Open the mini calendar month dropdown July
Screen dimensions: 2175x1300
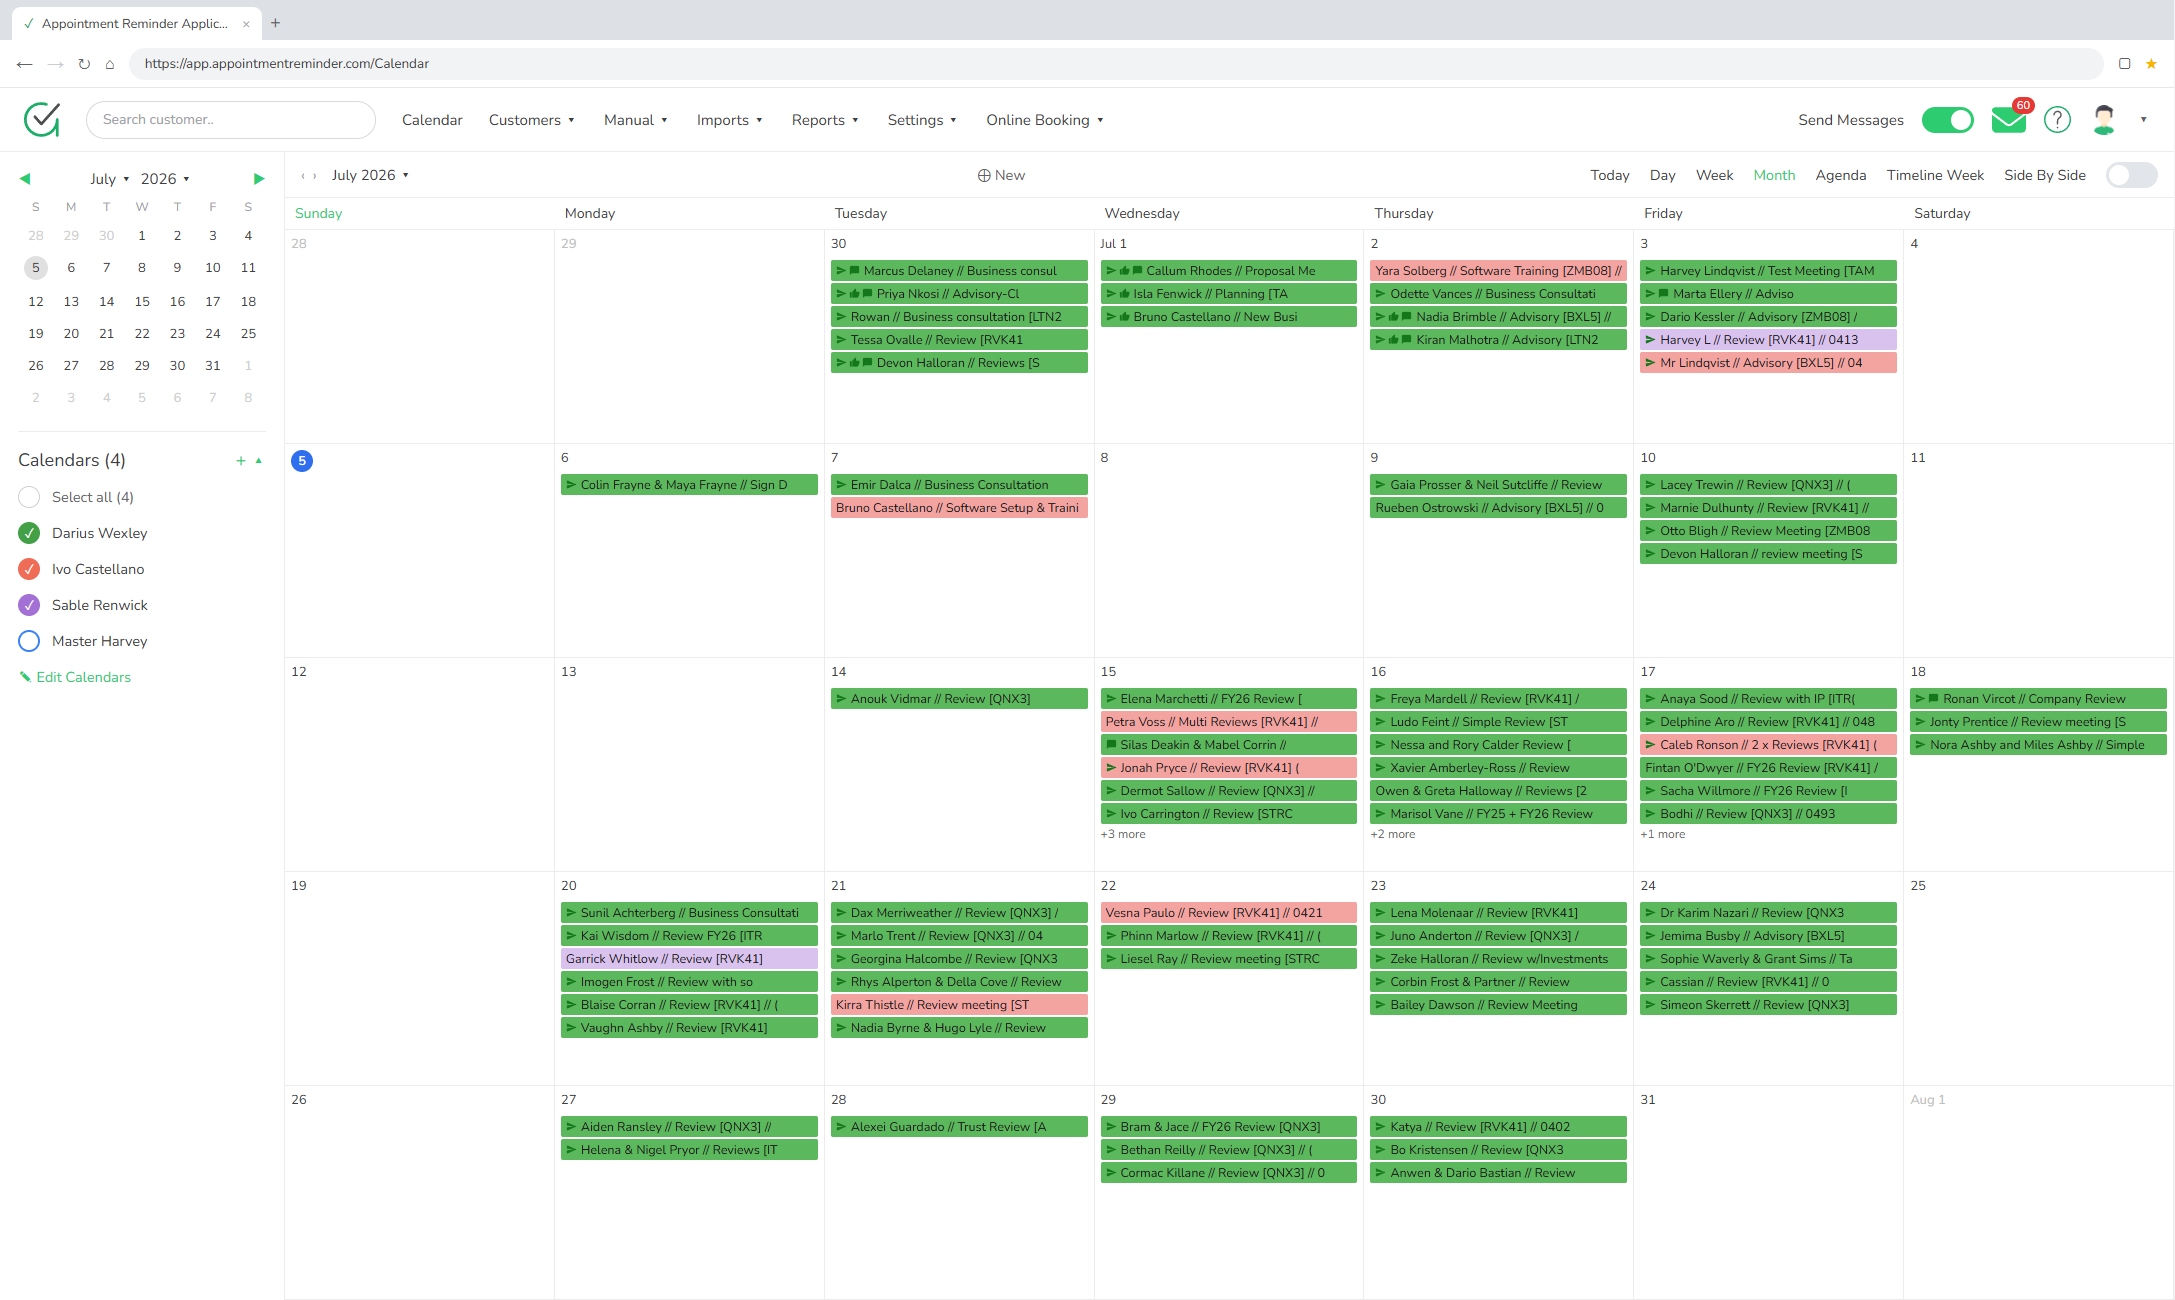click(x=109, y=179)
